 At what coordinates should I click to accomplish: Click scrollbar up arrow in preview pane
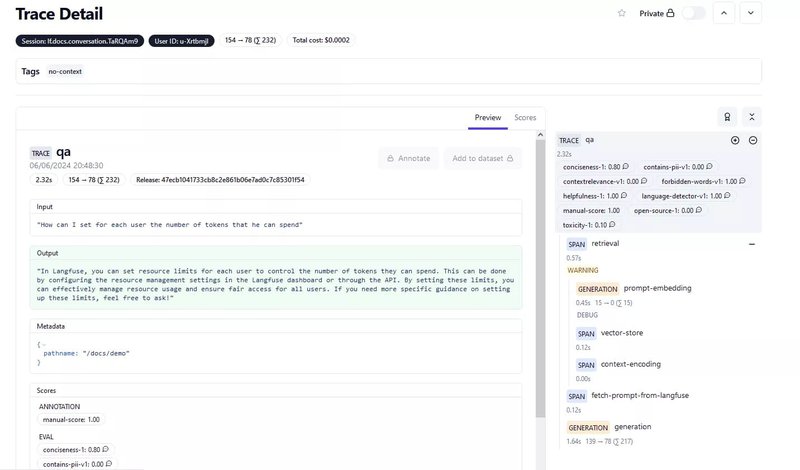click(x=540, y=135)
